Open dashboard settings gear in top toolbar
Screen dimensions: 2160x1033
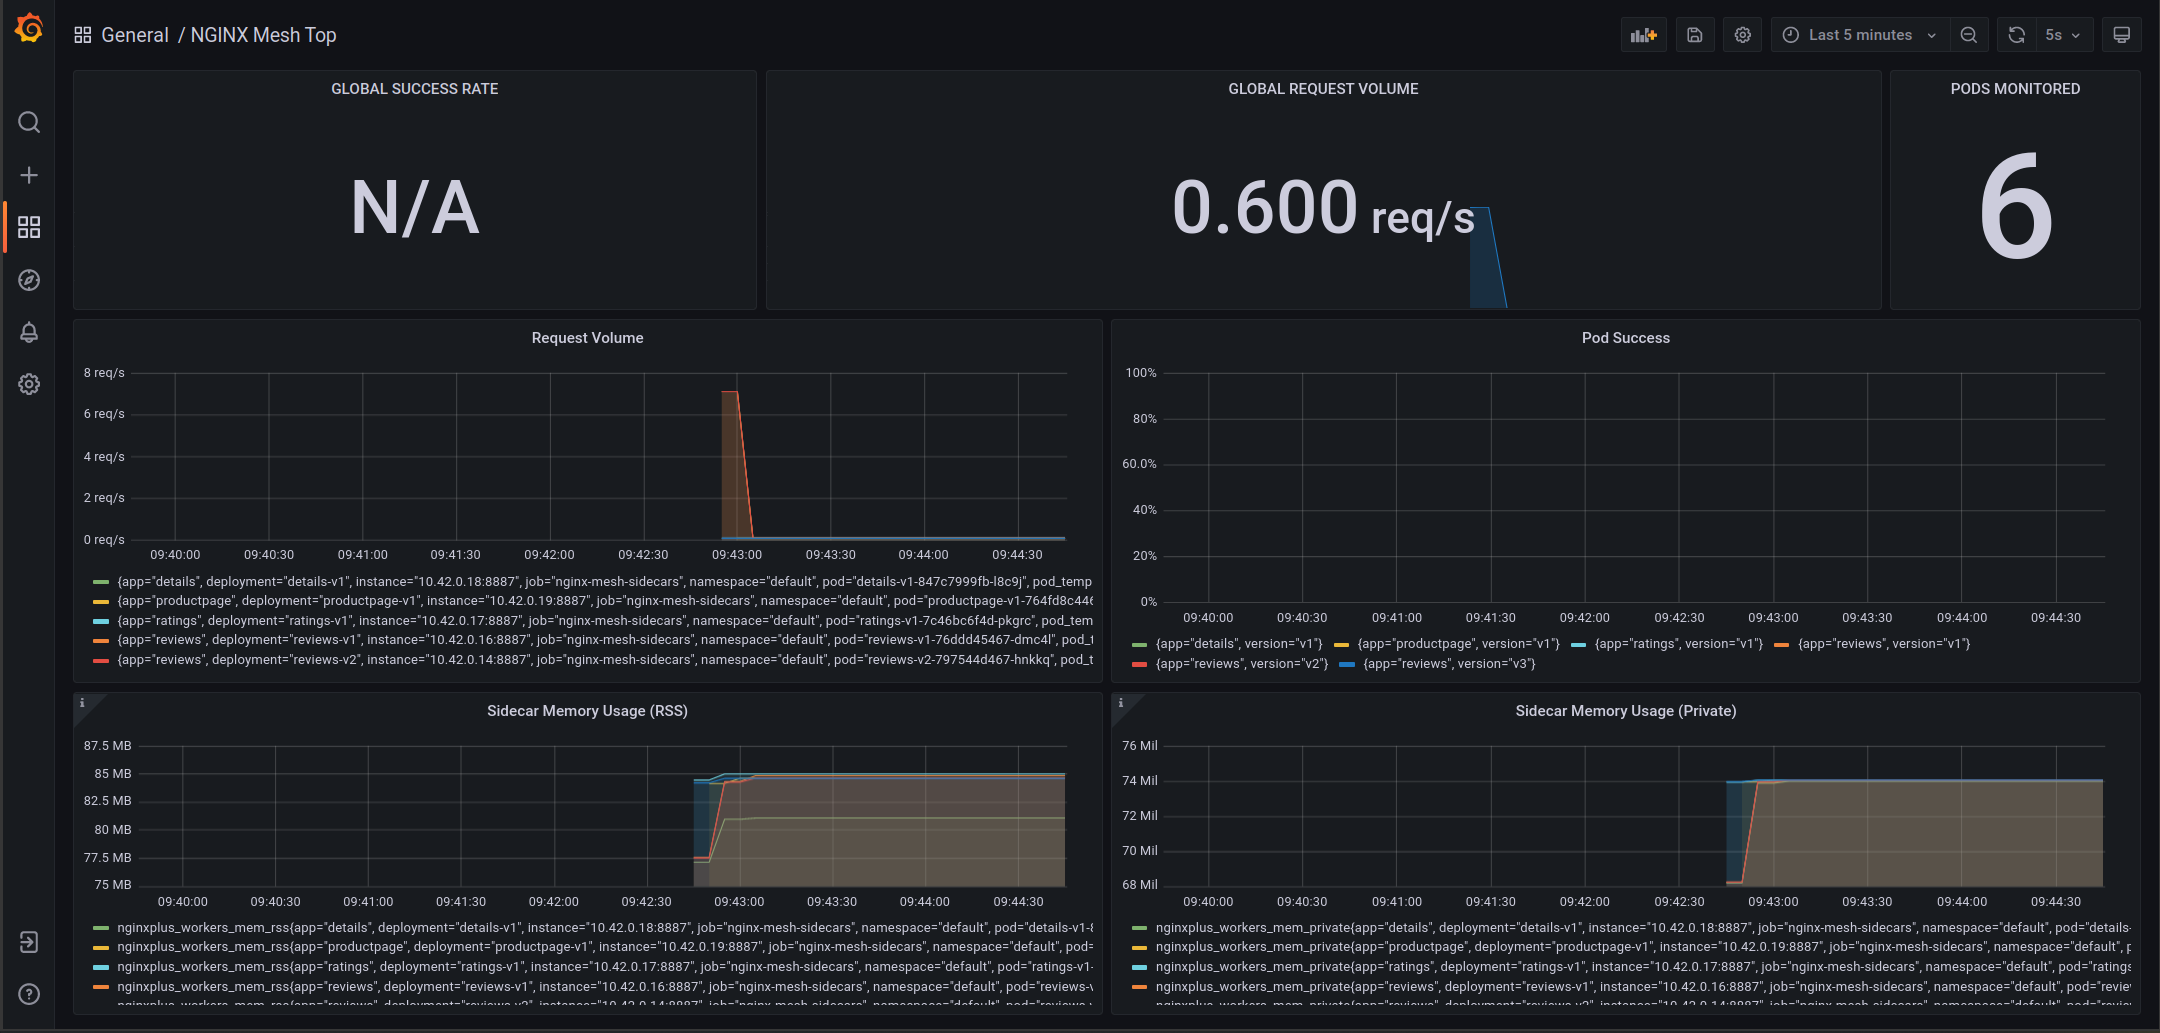1742,35
